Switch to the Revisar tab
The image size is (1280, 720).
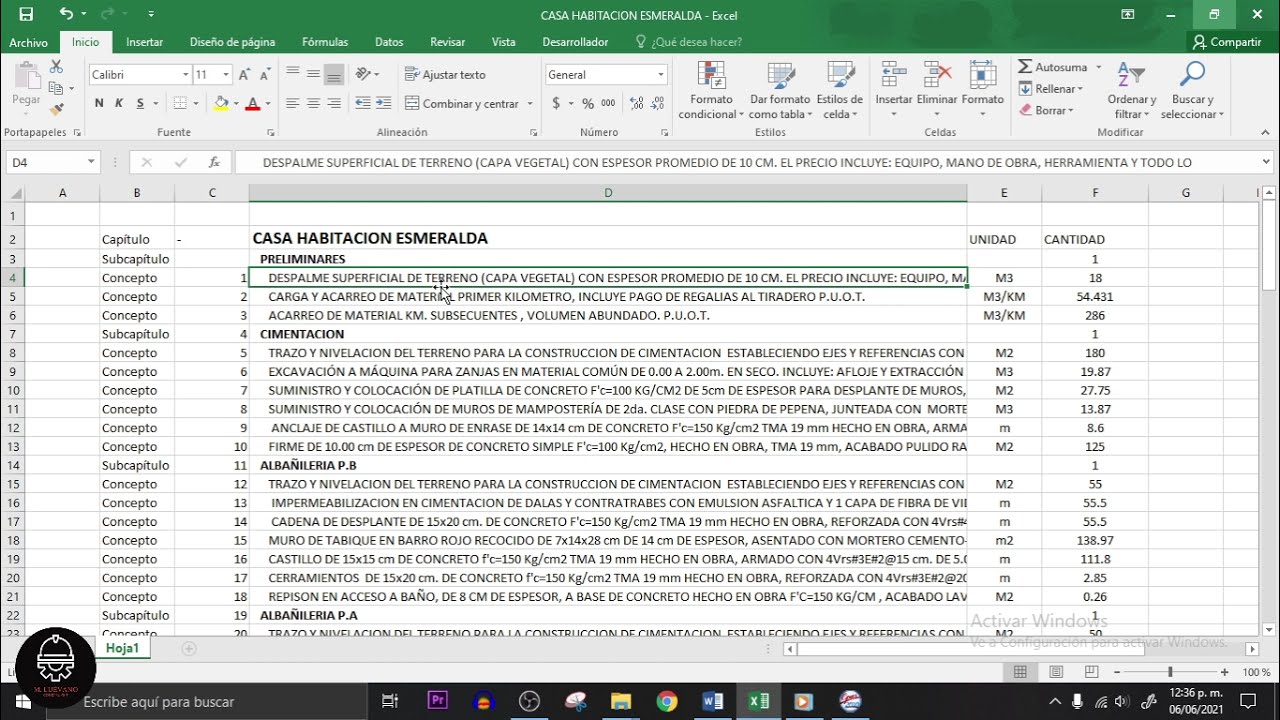click(447, 42)
